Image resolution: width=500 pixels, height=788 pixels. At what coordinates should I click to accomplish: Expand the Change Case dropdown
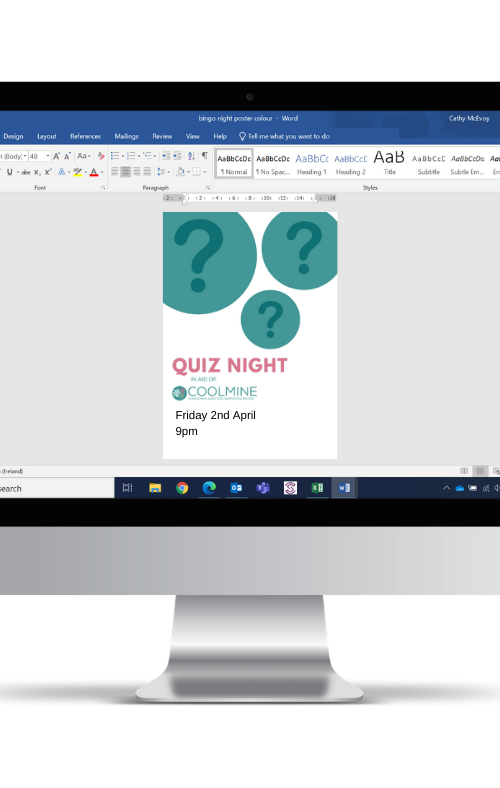click(84, 156)
